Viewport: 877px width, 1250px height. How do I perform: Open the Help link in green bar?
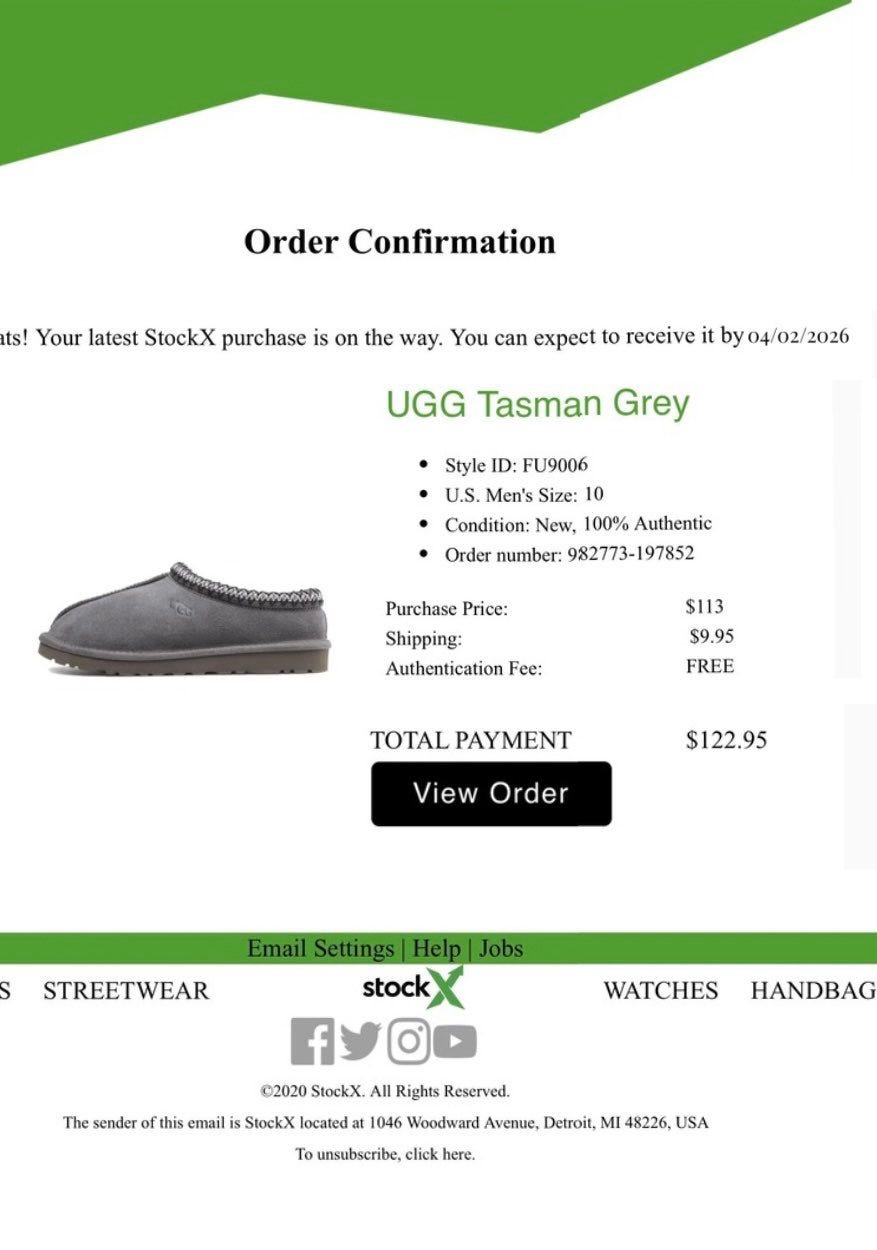[436, 948]
